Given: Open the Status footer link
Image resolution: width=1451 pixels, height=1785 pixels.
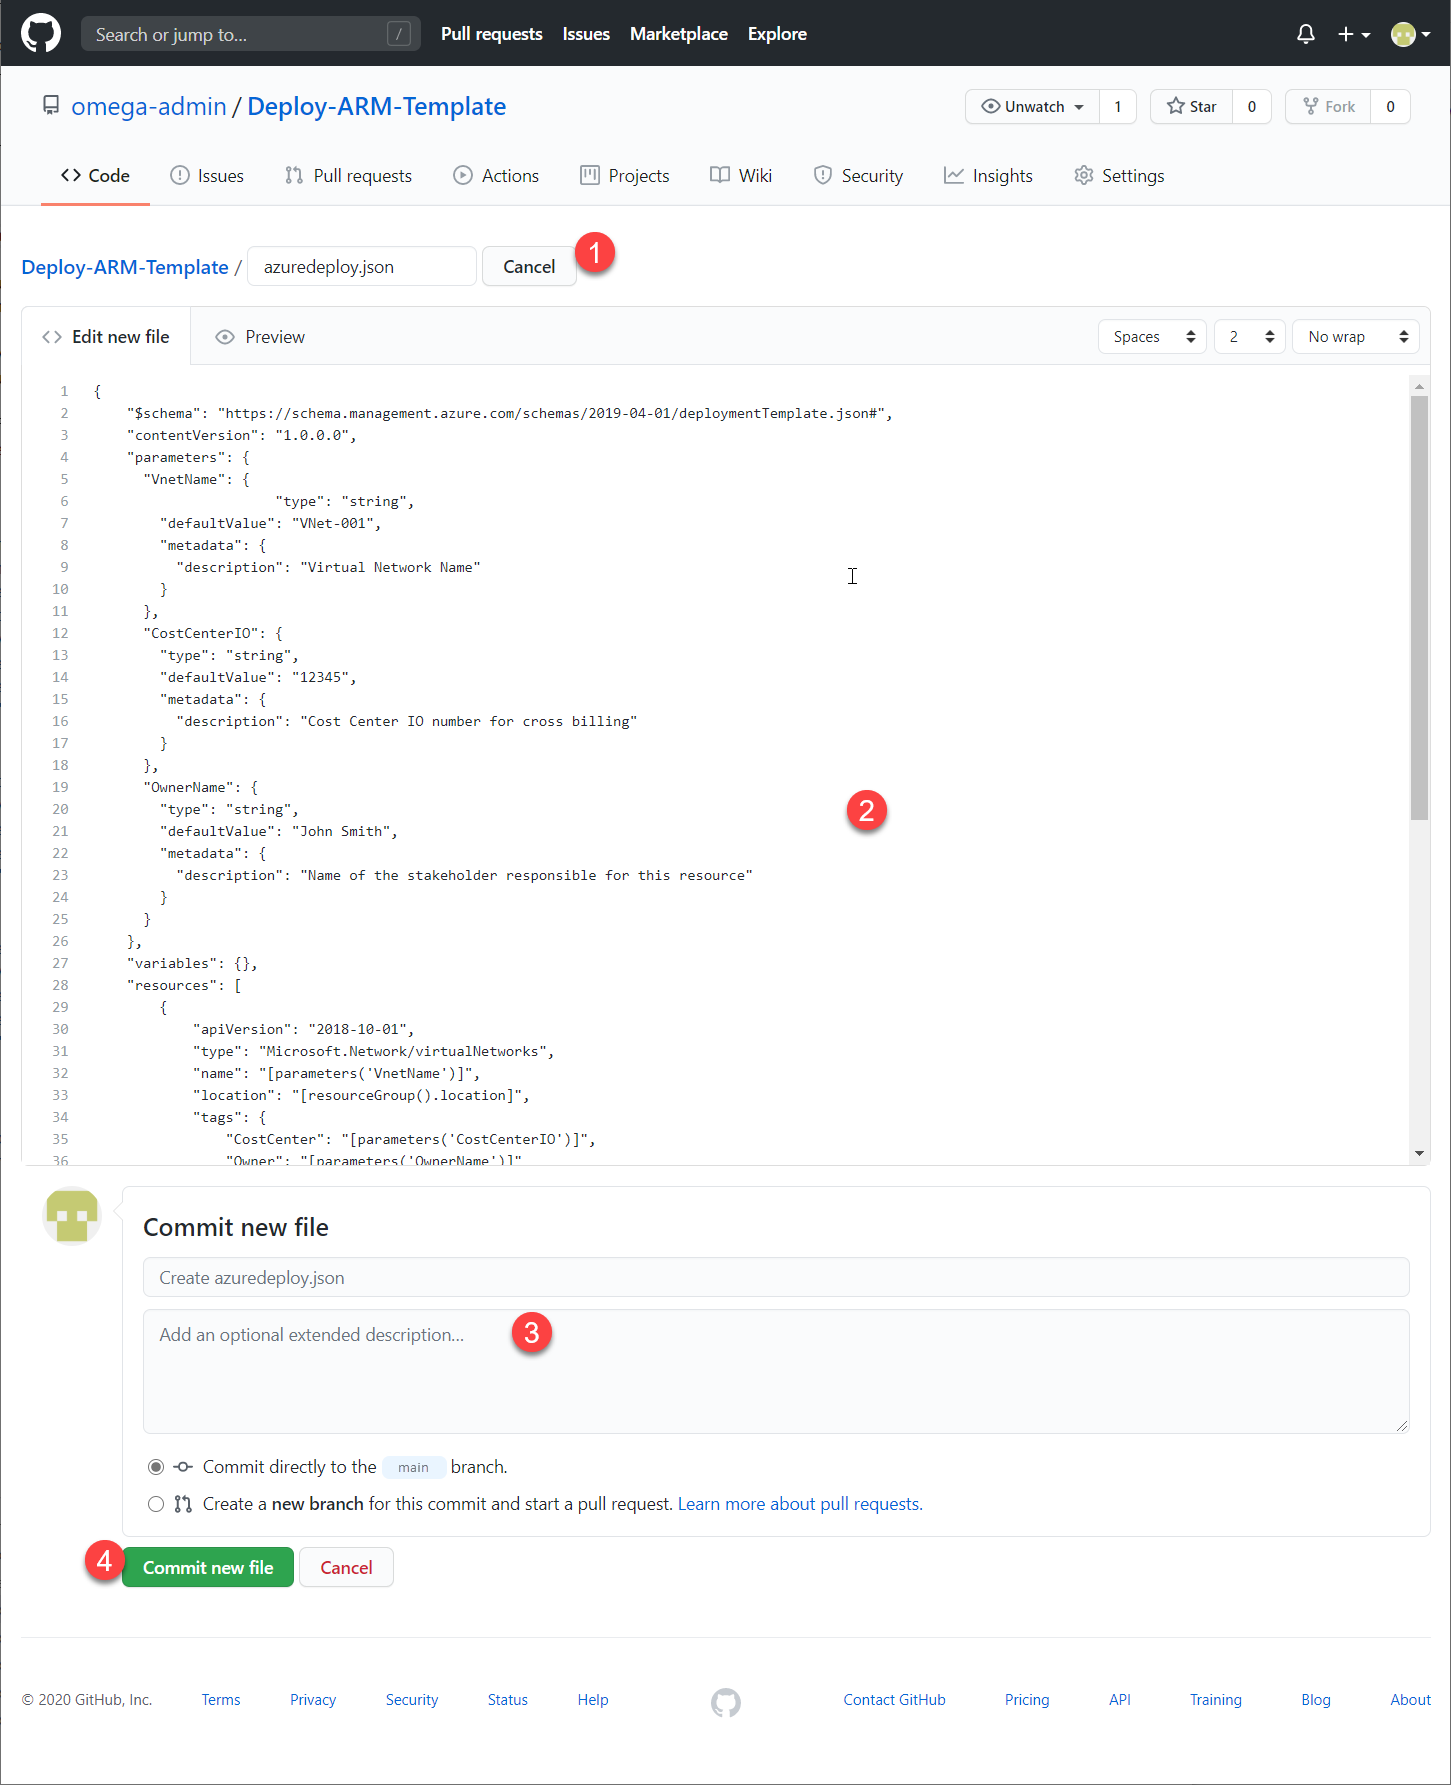Looking at the screenshot, I should click(x=508, y=1700).
